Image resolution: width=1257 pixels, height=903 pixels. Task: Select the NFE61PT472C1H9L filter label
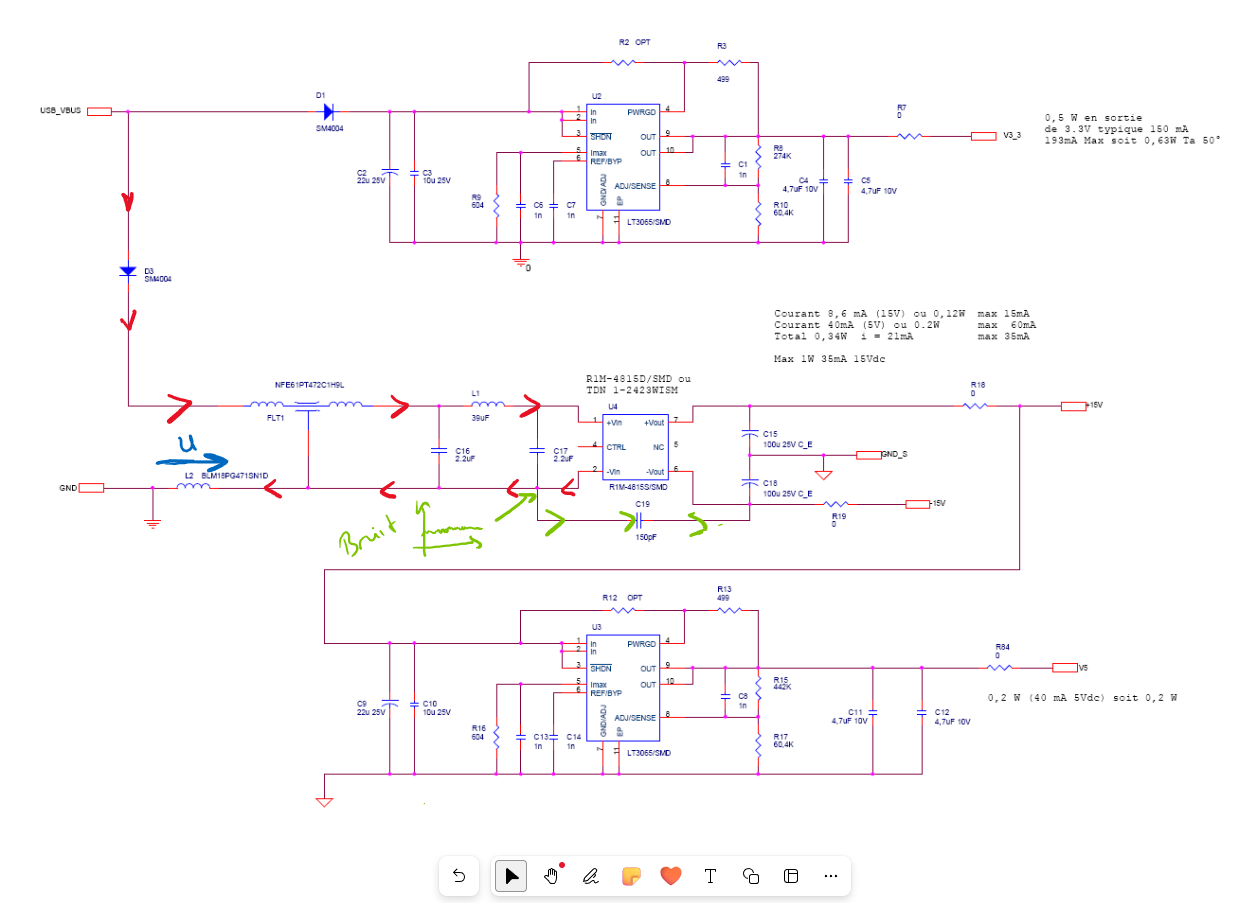(309, 385)
